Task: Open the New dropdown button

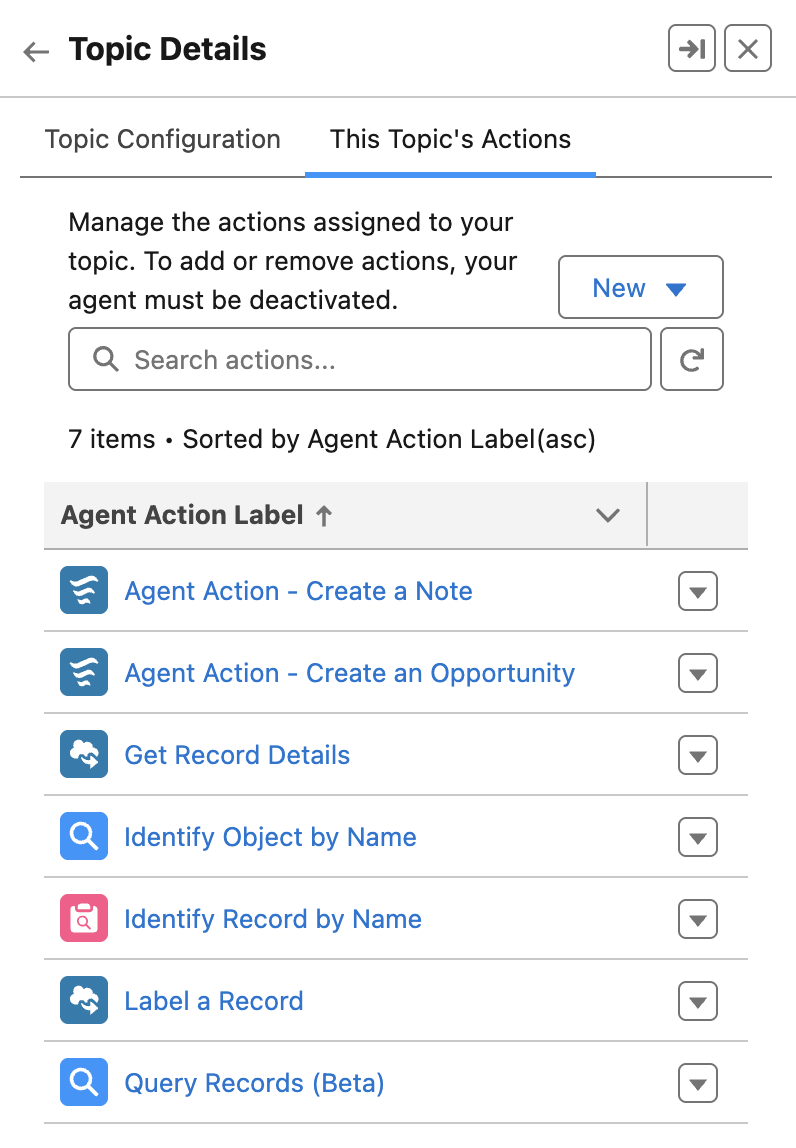Action: coord(640,288)
